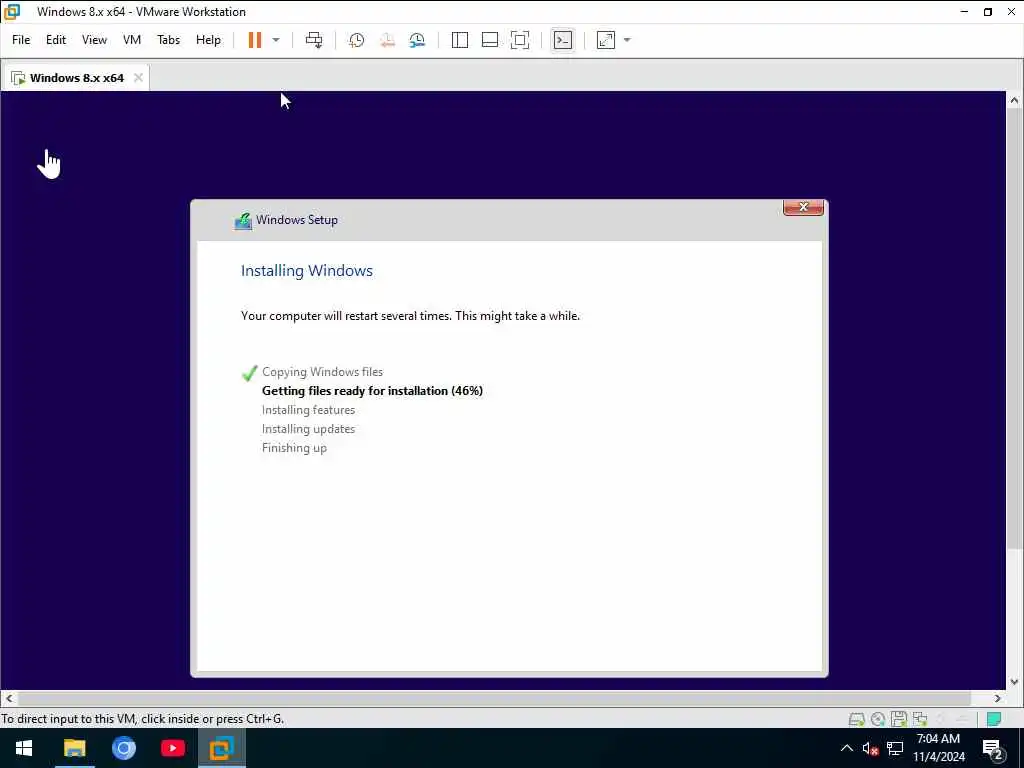Open the Windows Start menu
This screenshot has width=1024, height=768.
(24, 748)
